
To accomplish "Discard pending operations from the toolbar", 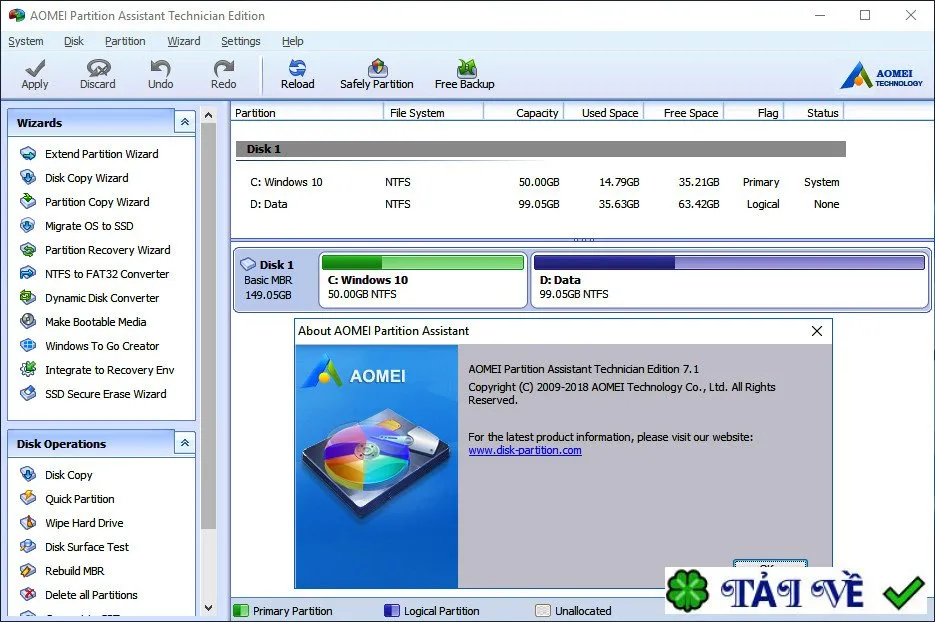I will pos(98,75).
